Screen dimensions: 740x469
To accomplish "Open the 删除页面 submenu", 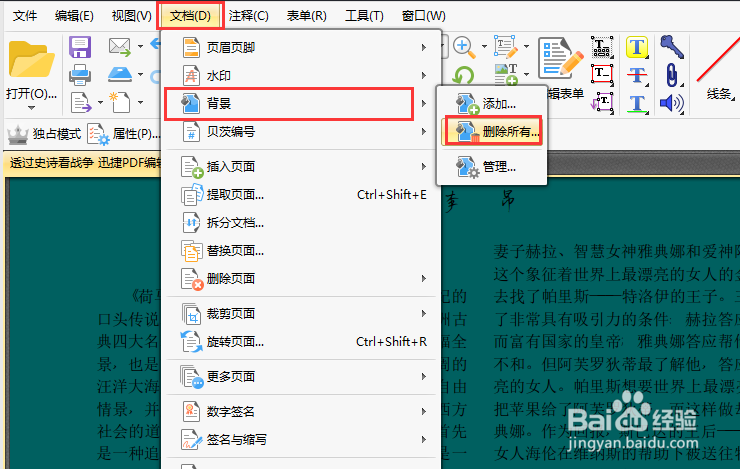I will coord(301,278).
